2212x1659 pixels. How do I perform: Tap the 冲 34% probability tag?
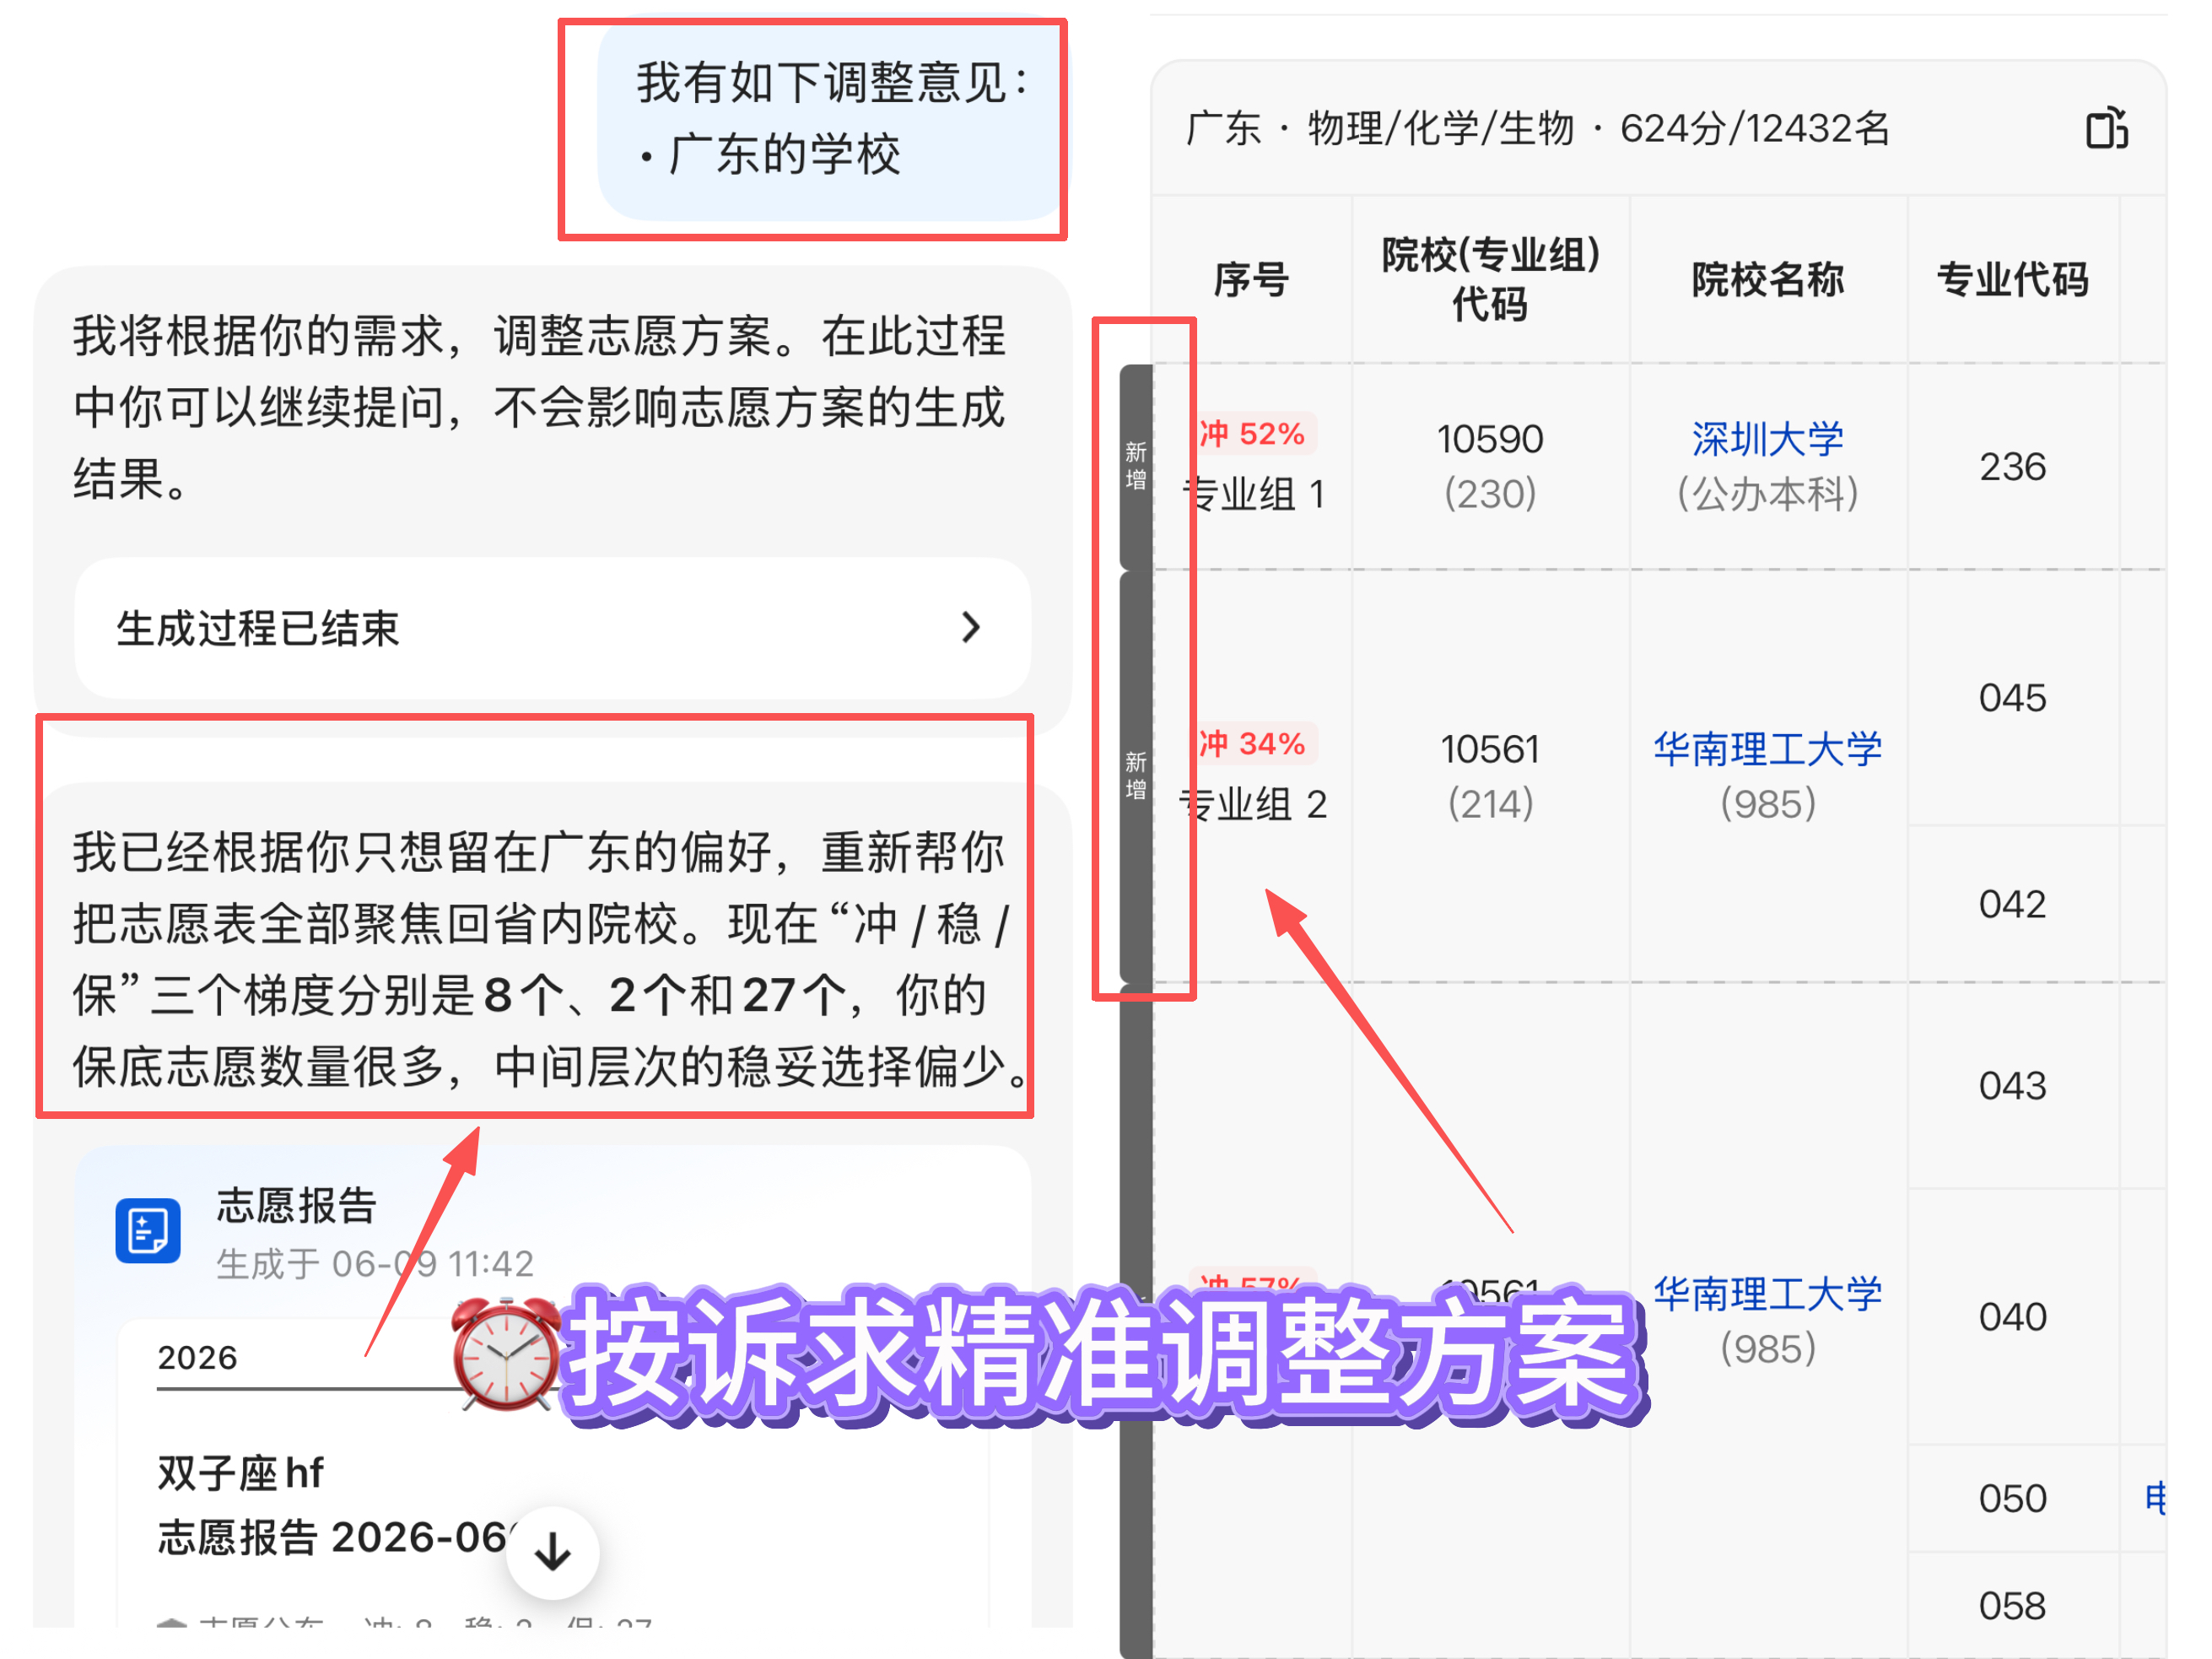point(1252,744)
